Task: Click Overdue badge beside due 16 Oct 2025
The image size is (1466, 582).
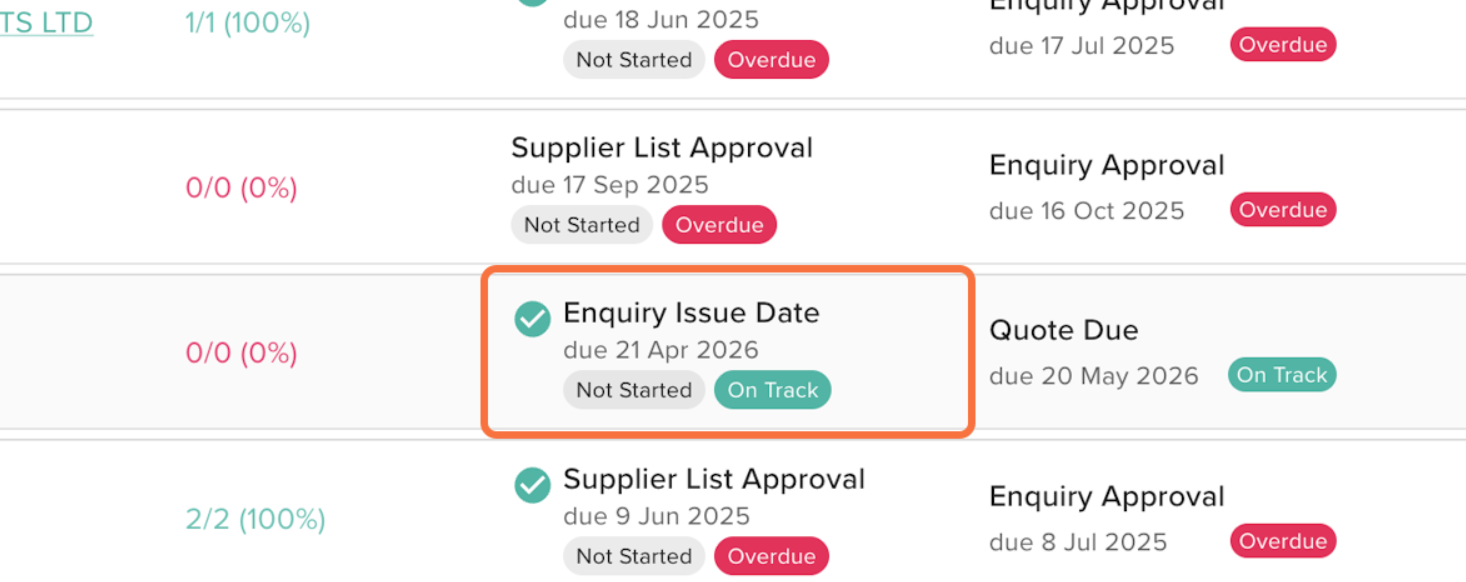Action: (x=1283, y=210)
